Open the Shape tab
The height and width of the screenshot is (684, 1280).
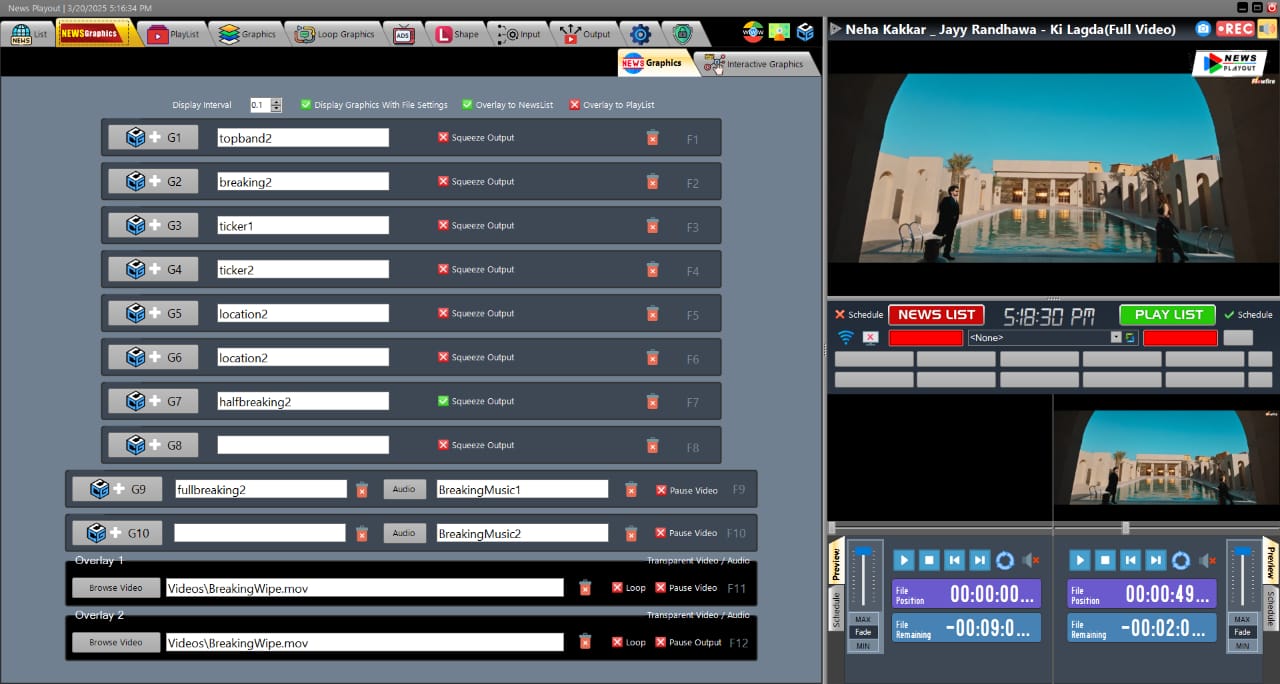[457, 34]
